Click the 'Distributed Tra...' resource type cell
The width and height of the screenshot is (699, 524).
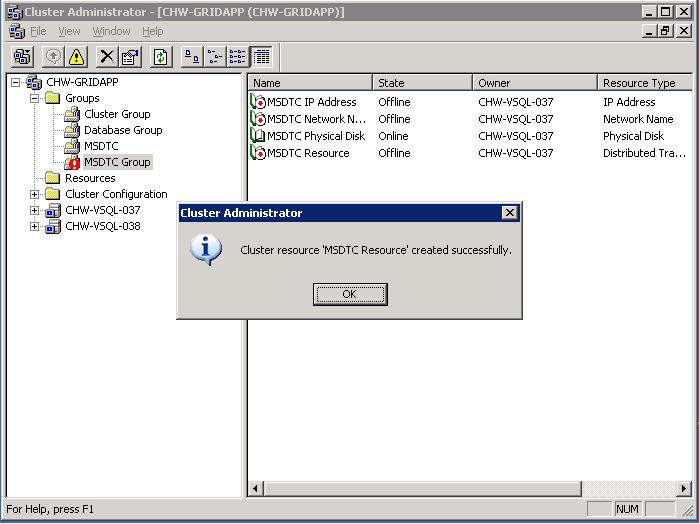coord(644,153)
